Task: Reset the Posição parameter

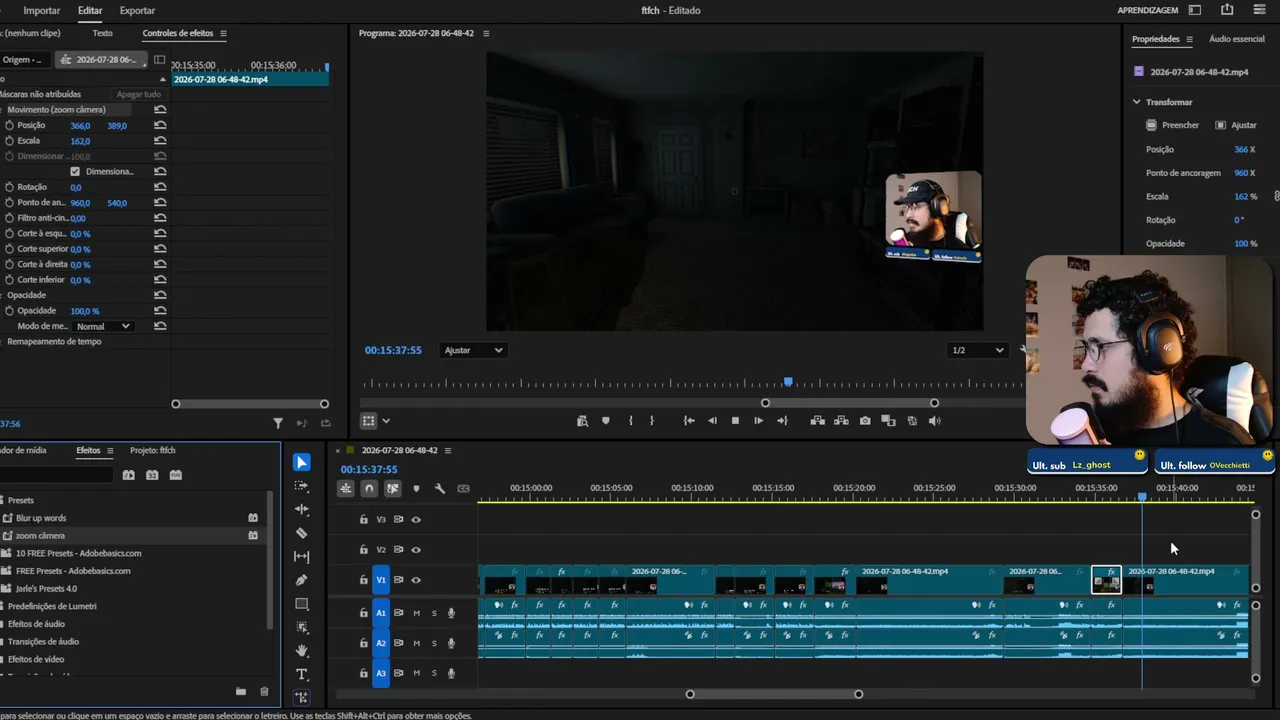Action: [x=160, y=125]
